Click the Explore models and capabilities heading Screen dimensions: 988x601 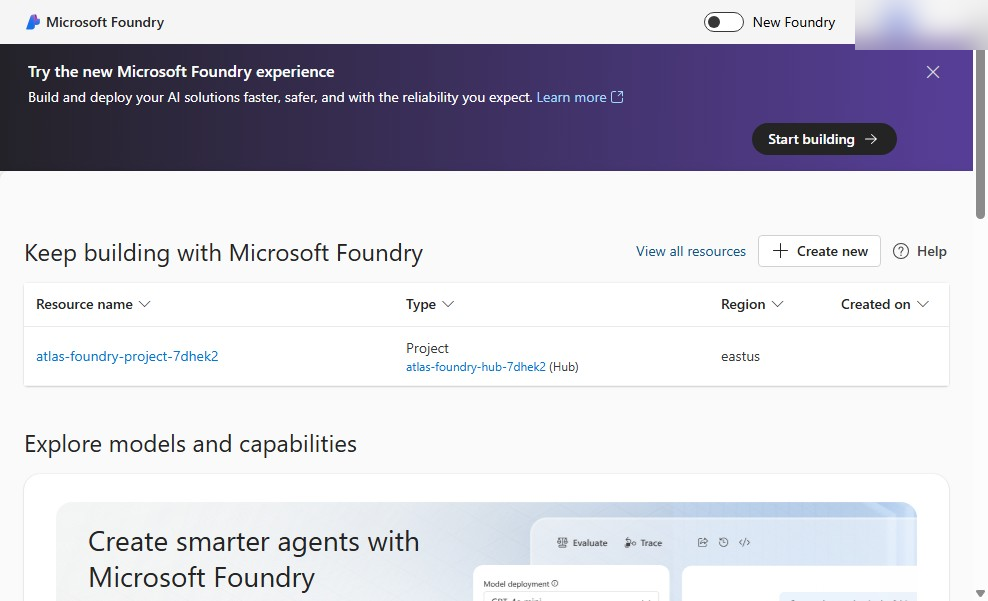[x=190, y=444]
